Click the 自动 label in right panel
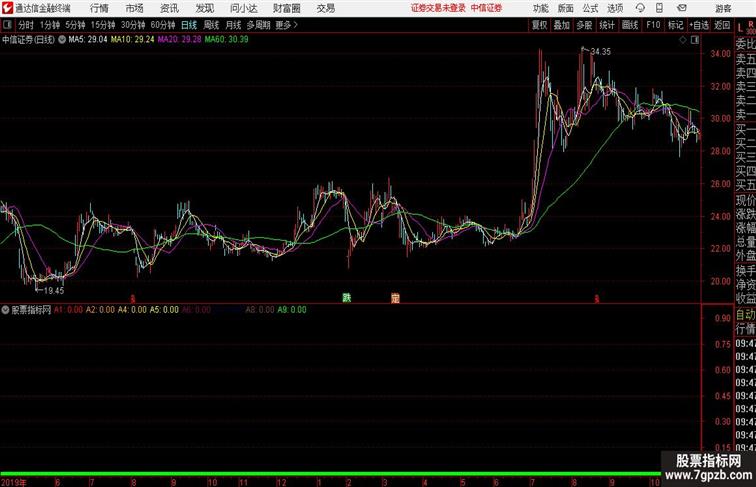The image size is (756, 487). click(745, 315)
